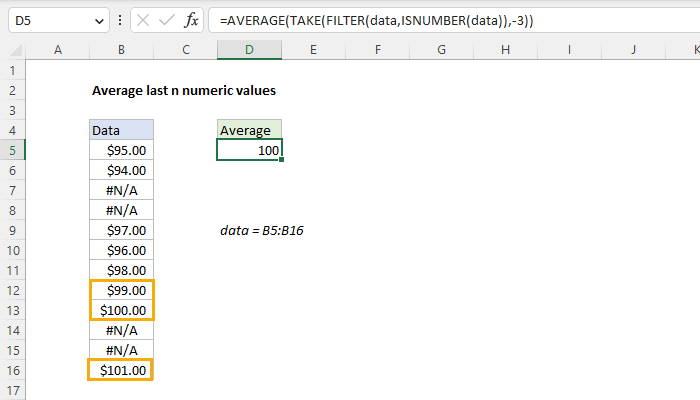Screen dimensions: 700x400
Task: Select column E header
Action: coord(313,50)
